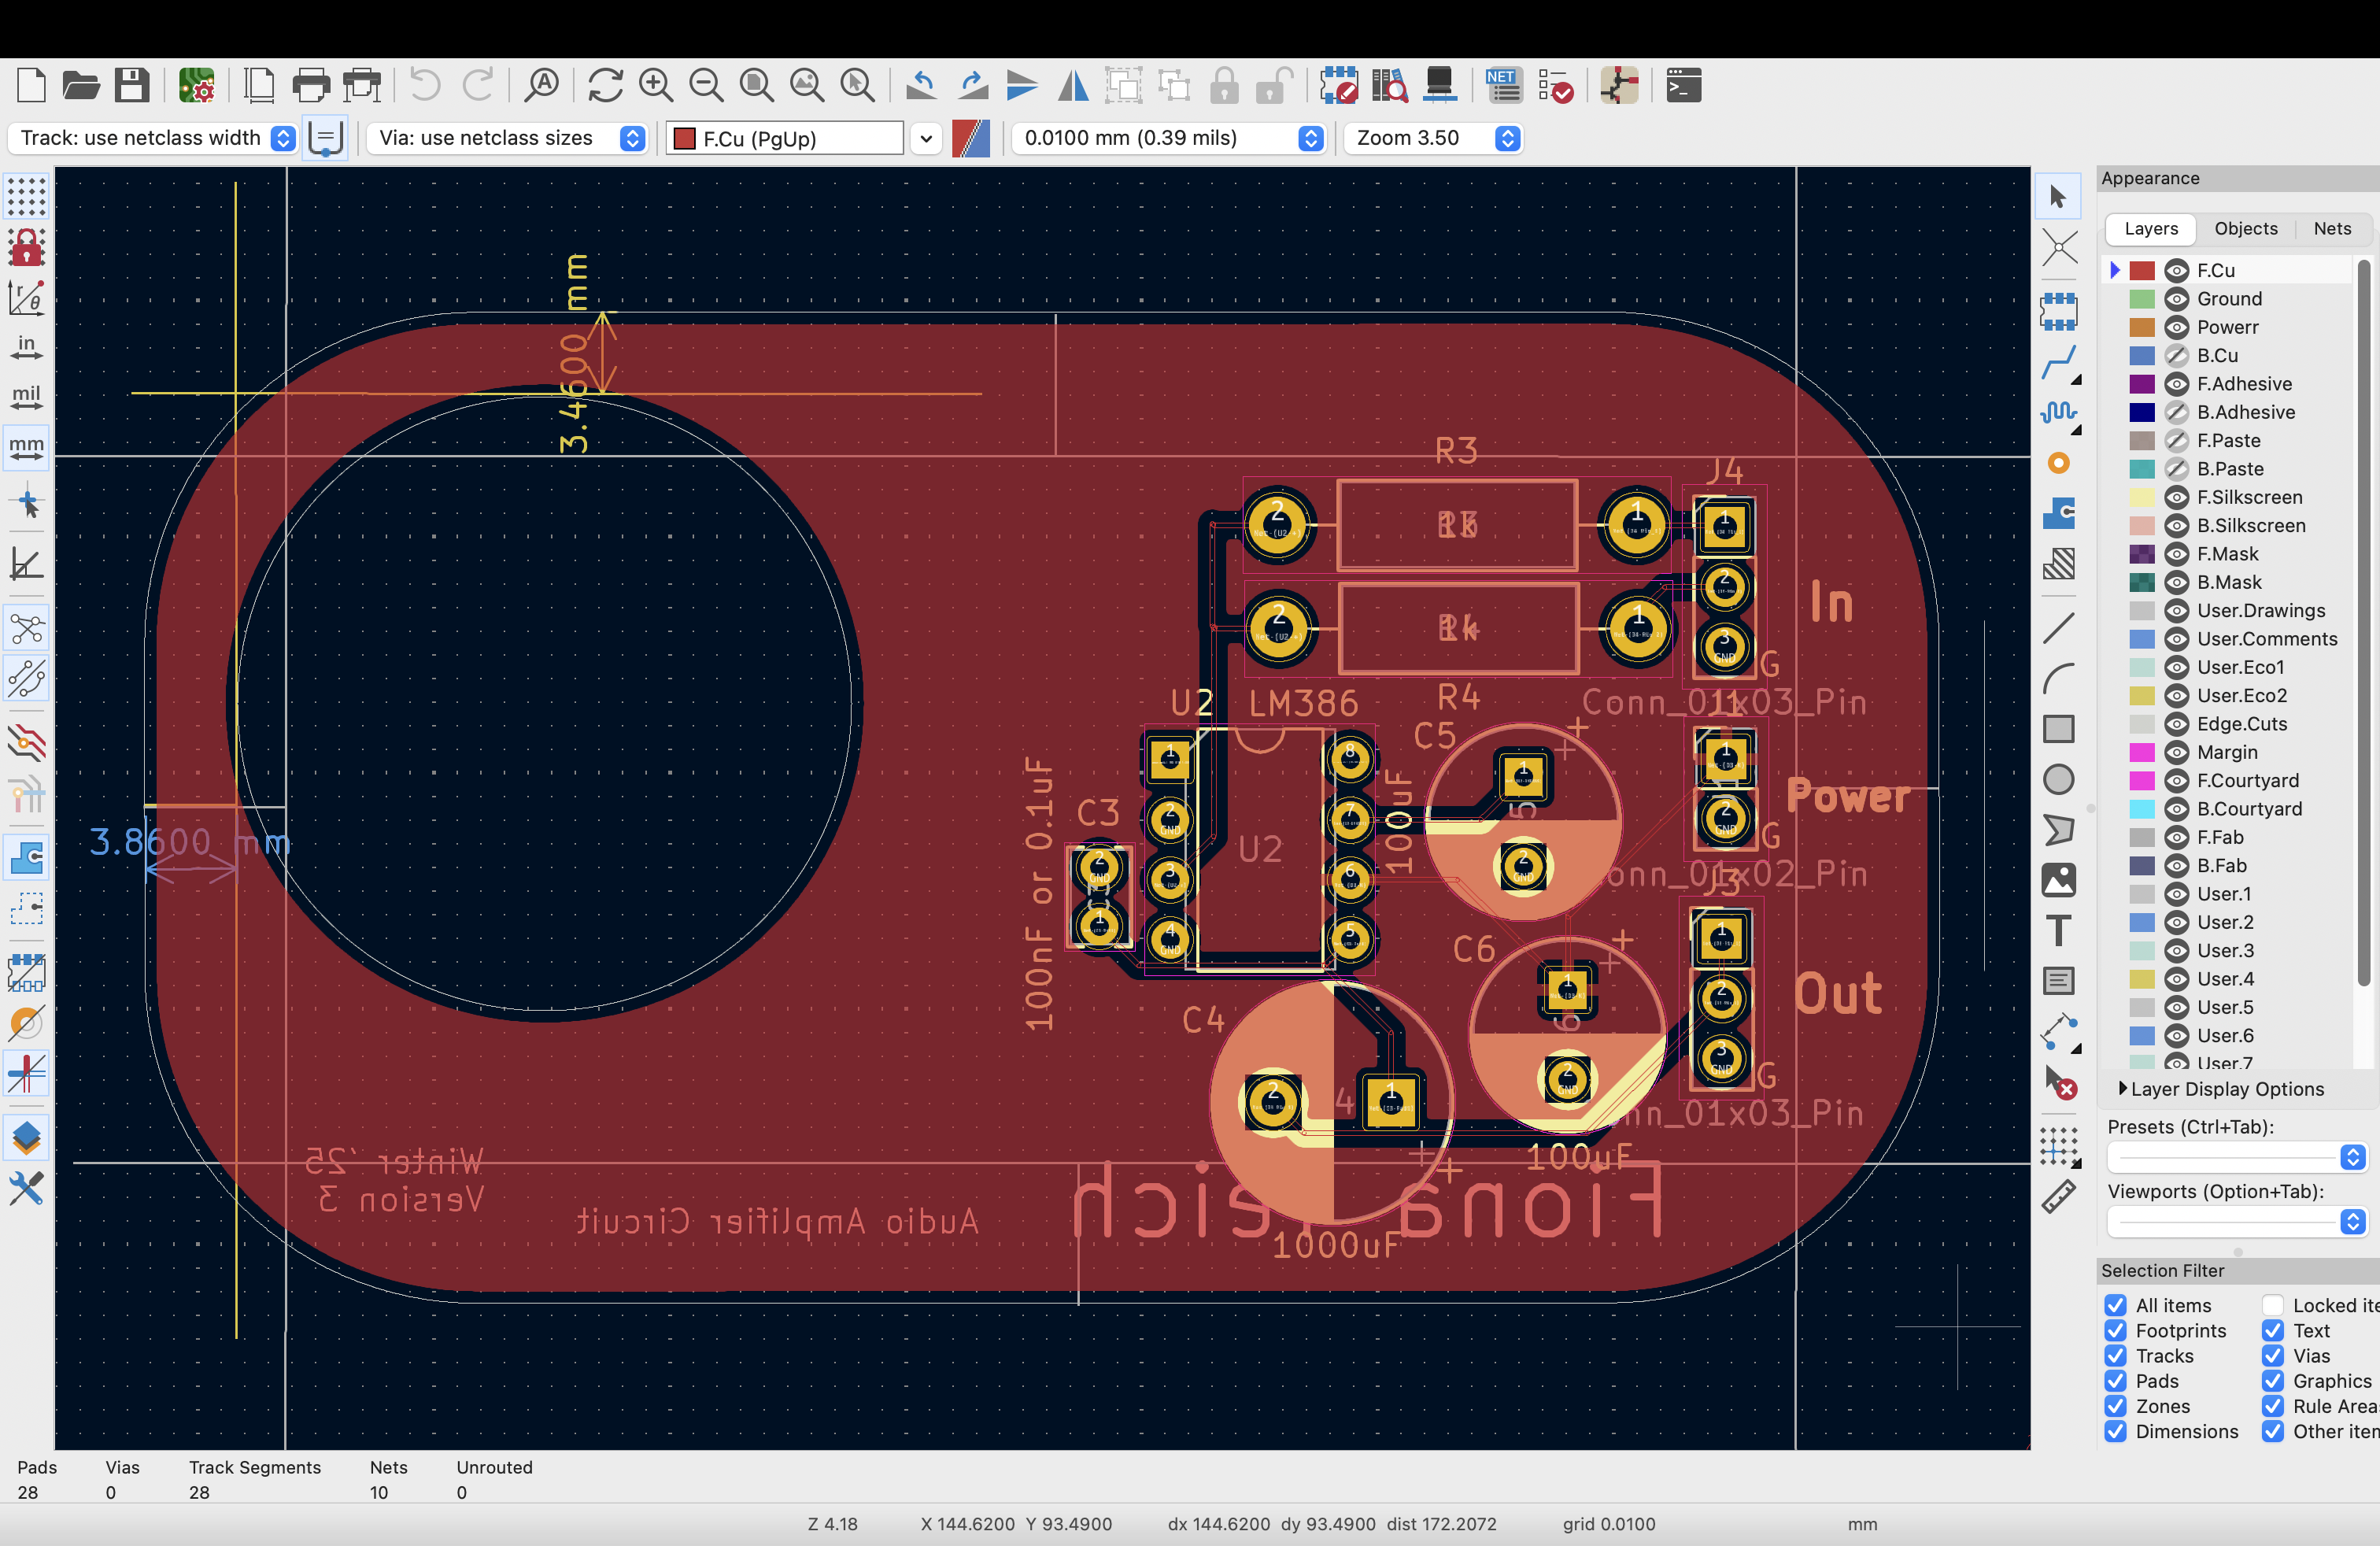2380x1546 pixels.
Task: Hide the F.Cu layer eye icon
Action: (2176, 270)
